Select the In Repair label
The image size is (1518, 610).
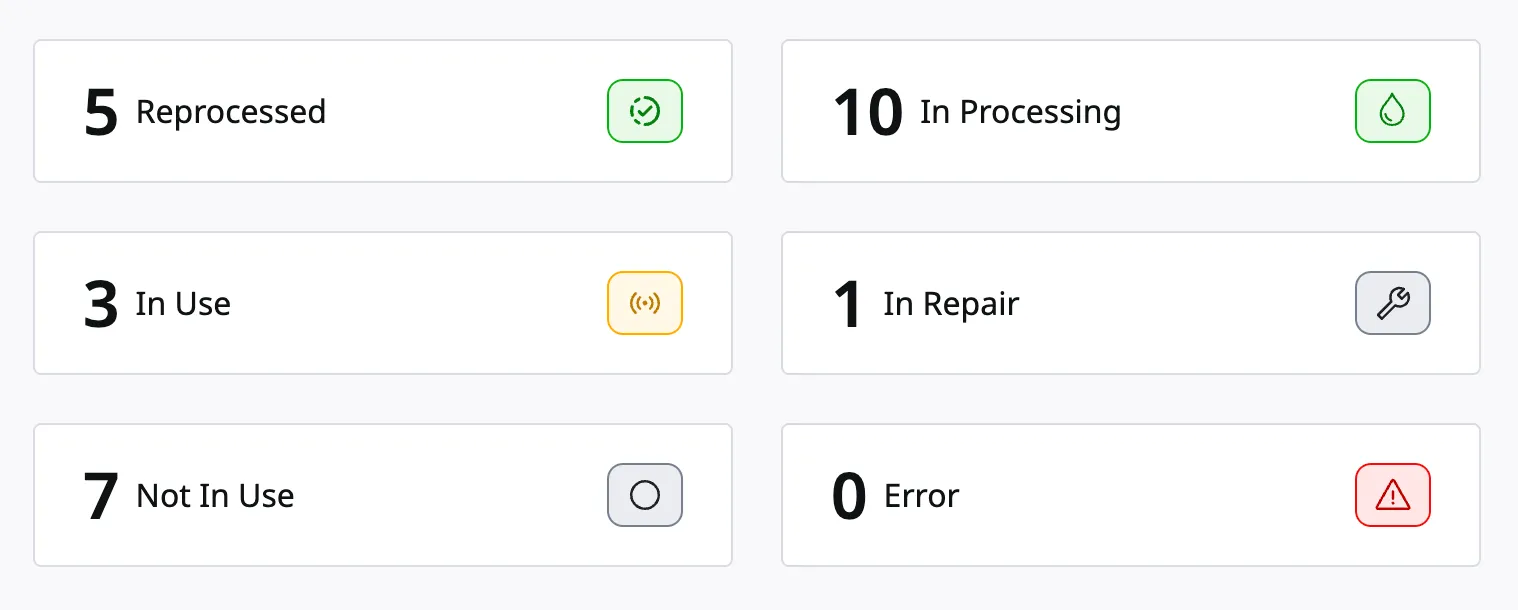coord(951,304)
